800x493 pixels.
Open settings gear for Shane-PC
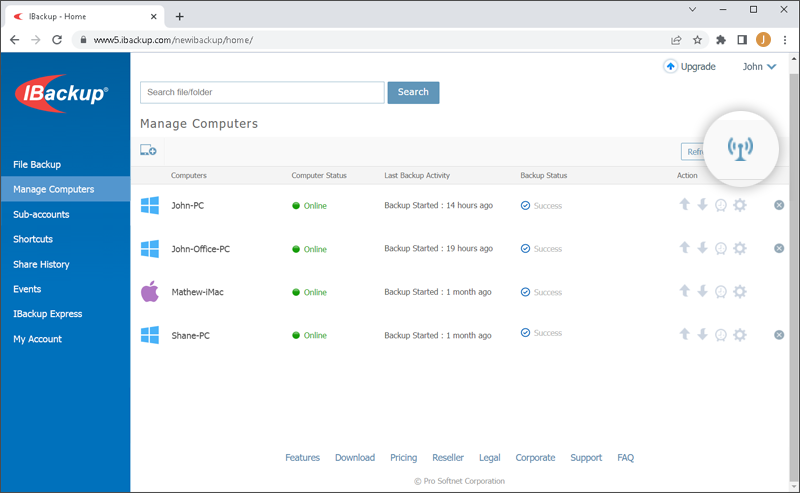(x=739, y=335)
